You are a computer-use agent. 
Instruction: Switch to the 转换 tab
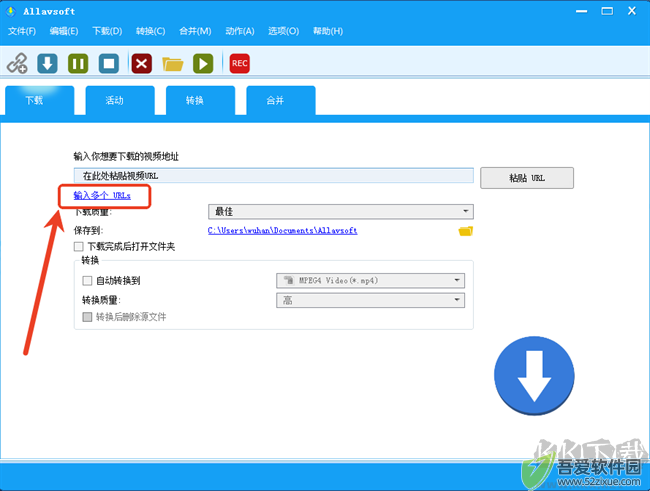pyautogui.click(x=201, y=100)
